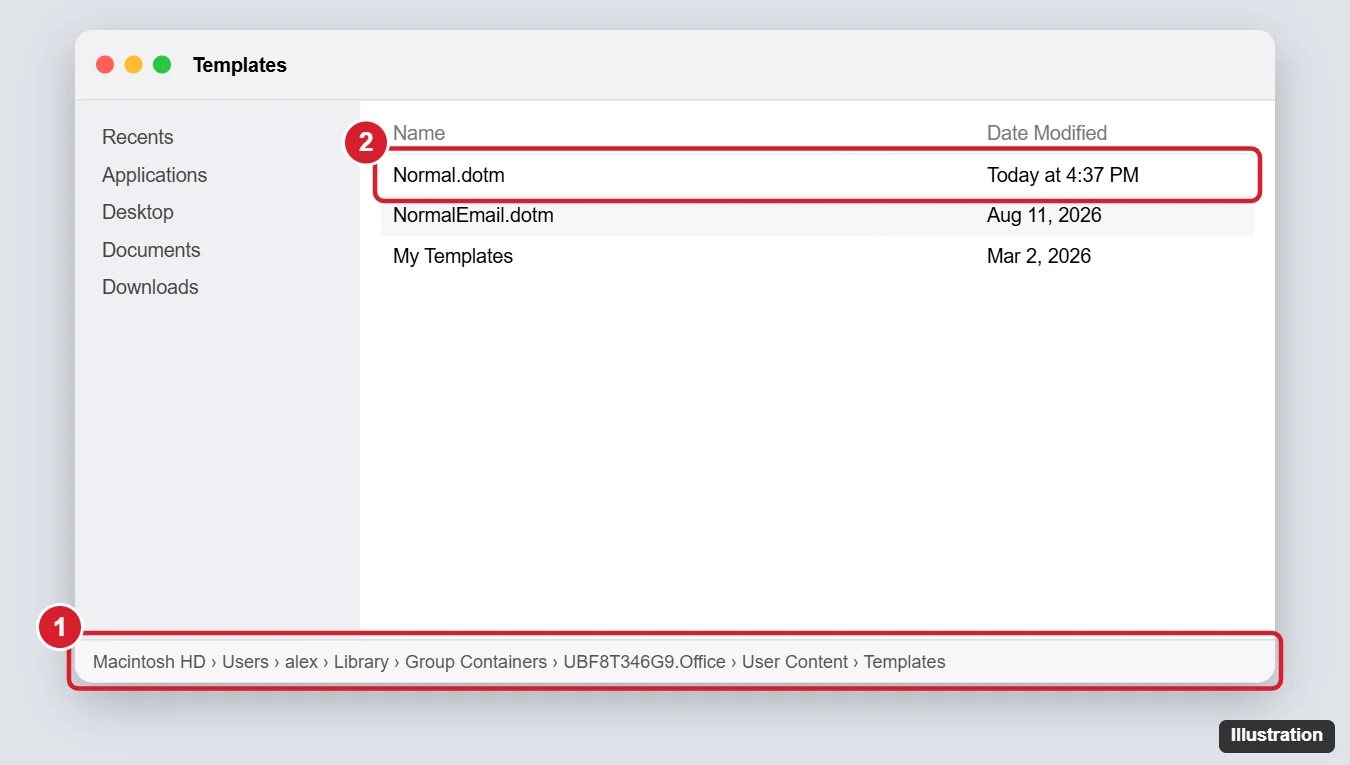Screen dimensions: 1350x765
Task: Select Downloads in the sidebar
Action: tap(150, 287)
